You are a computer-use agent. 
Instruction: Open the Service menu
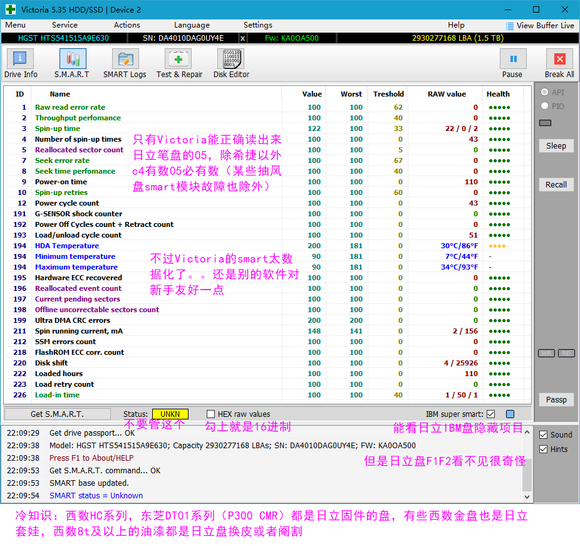(65, 25)
